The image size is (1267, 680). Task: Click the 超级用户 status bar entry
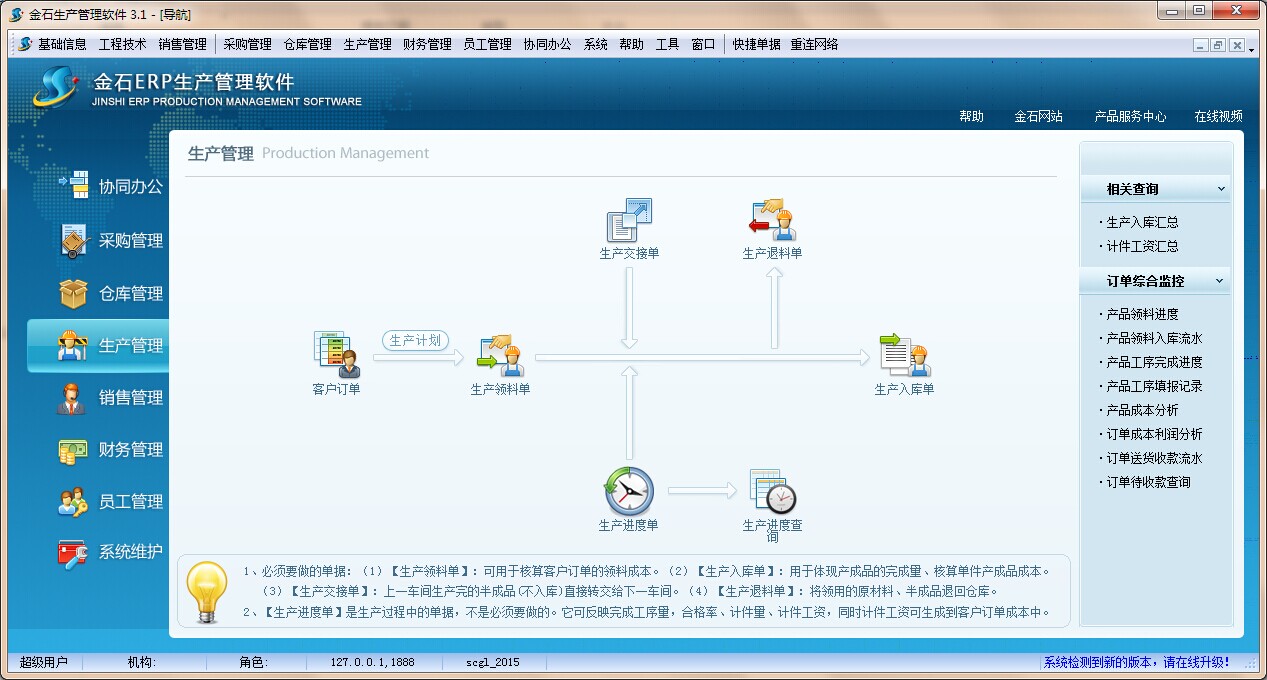click(x=44, y=662)
